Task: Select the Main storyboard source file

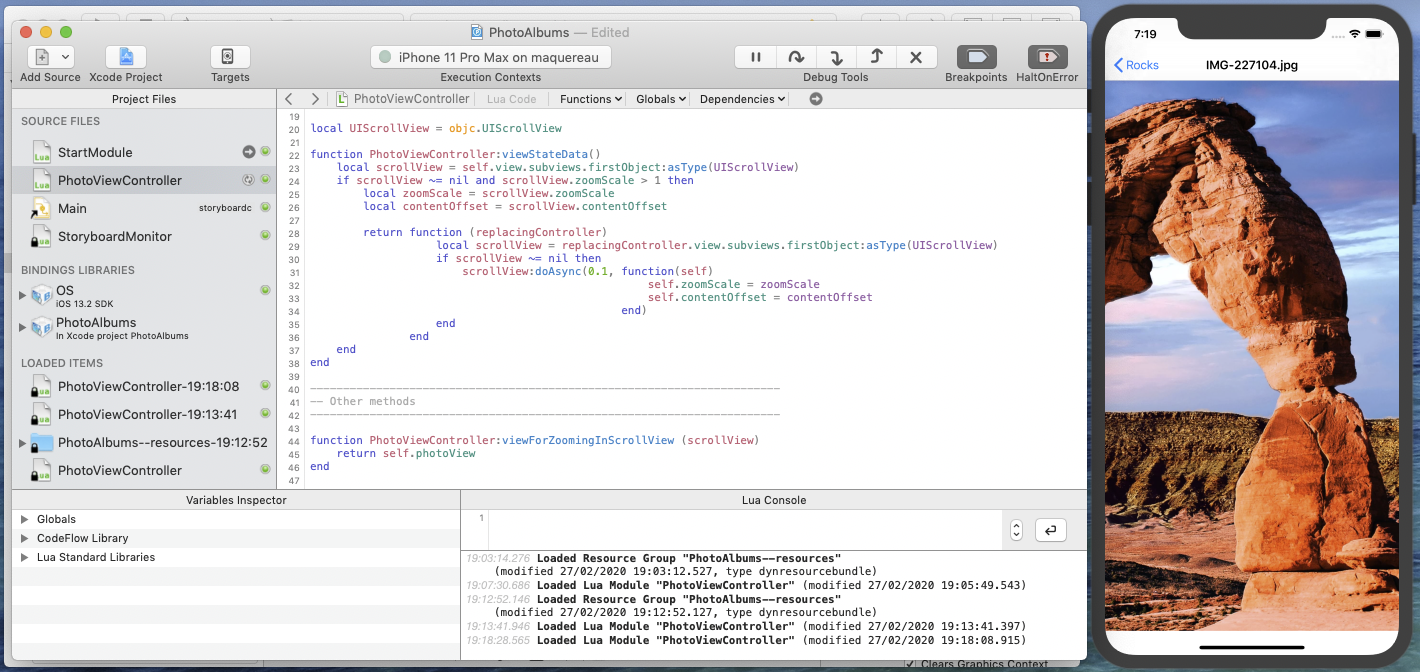Action: 144,208
